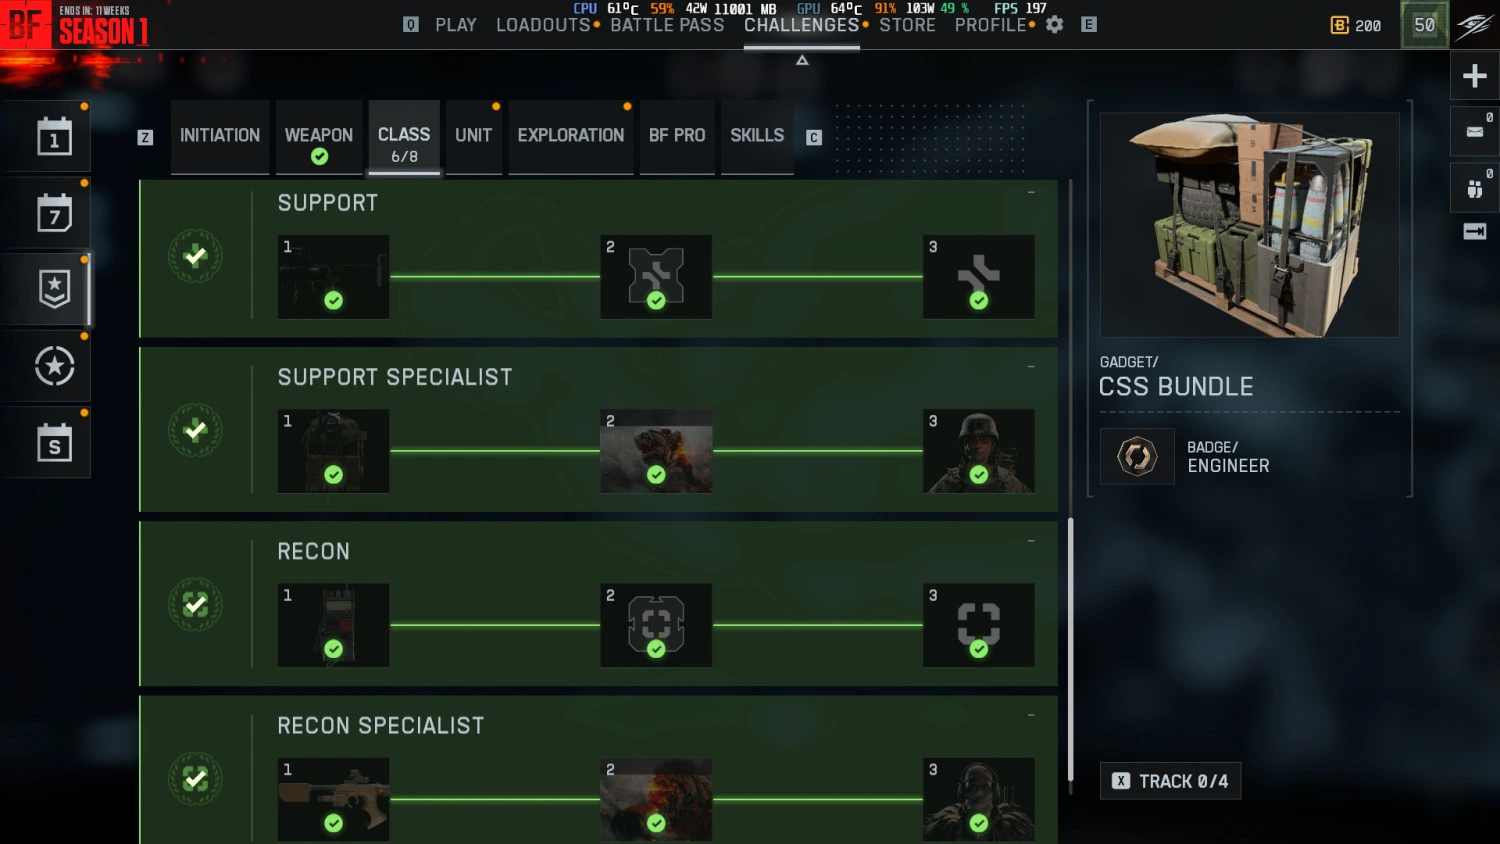The height and width of the screenshot is (844, 1500).
Task: Select the star medal sidebar icon
Action: 54,366
